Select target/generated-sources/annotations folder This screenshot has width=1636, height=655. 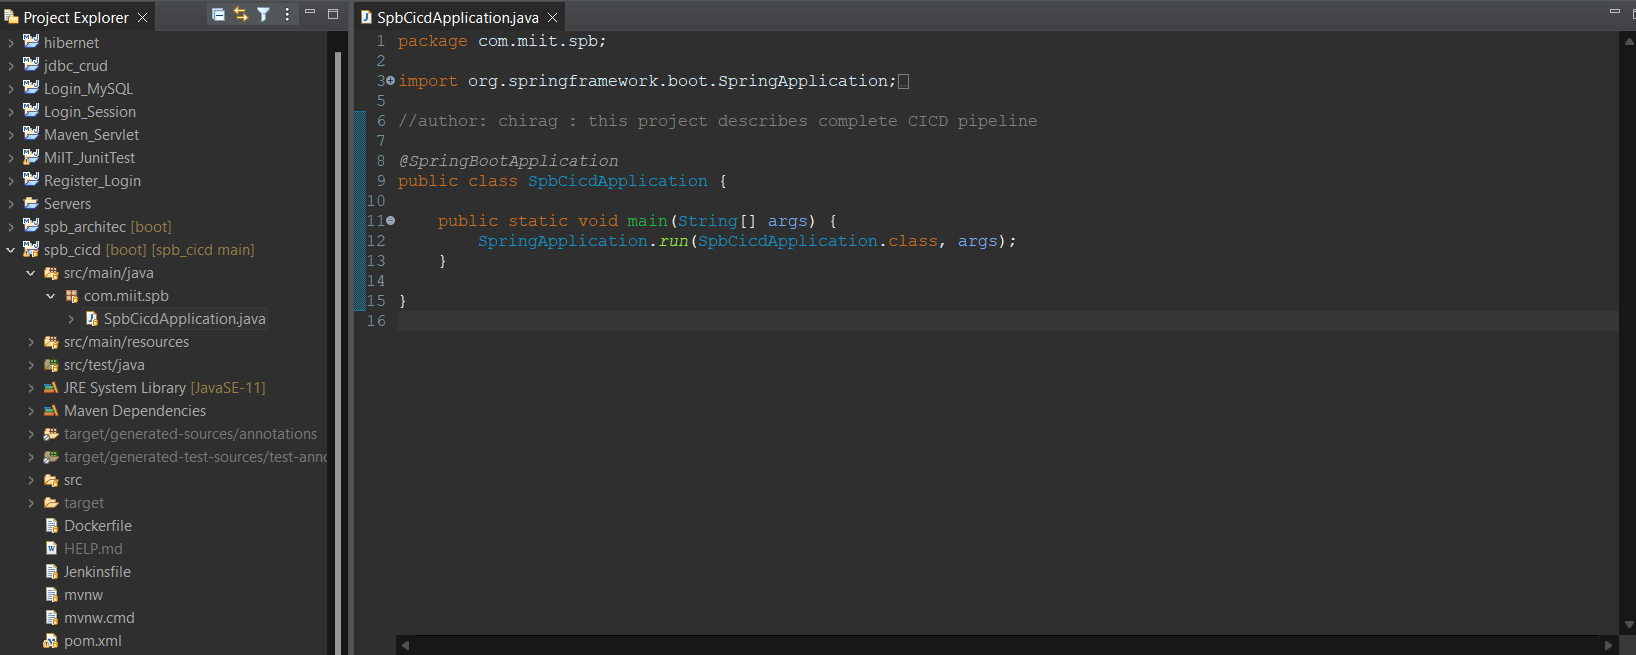click(x=191, y=434)
